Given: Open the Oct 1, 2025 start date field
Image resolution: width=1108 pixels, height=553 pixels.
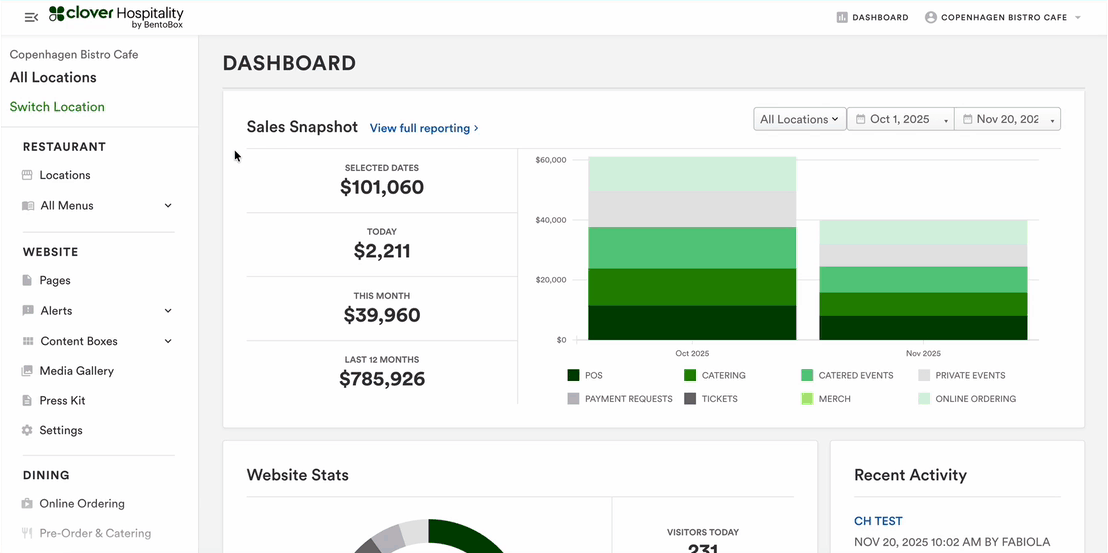Looking at the screenshot, I should [900, 119].
